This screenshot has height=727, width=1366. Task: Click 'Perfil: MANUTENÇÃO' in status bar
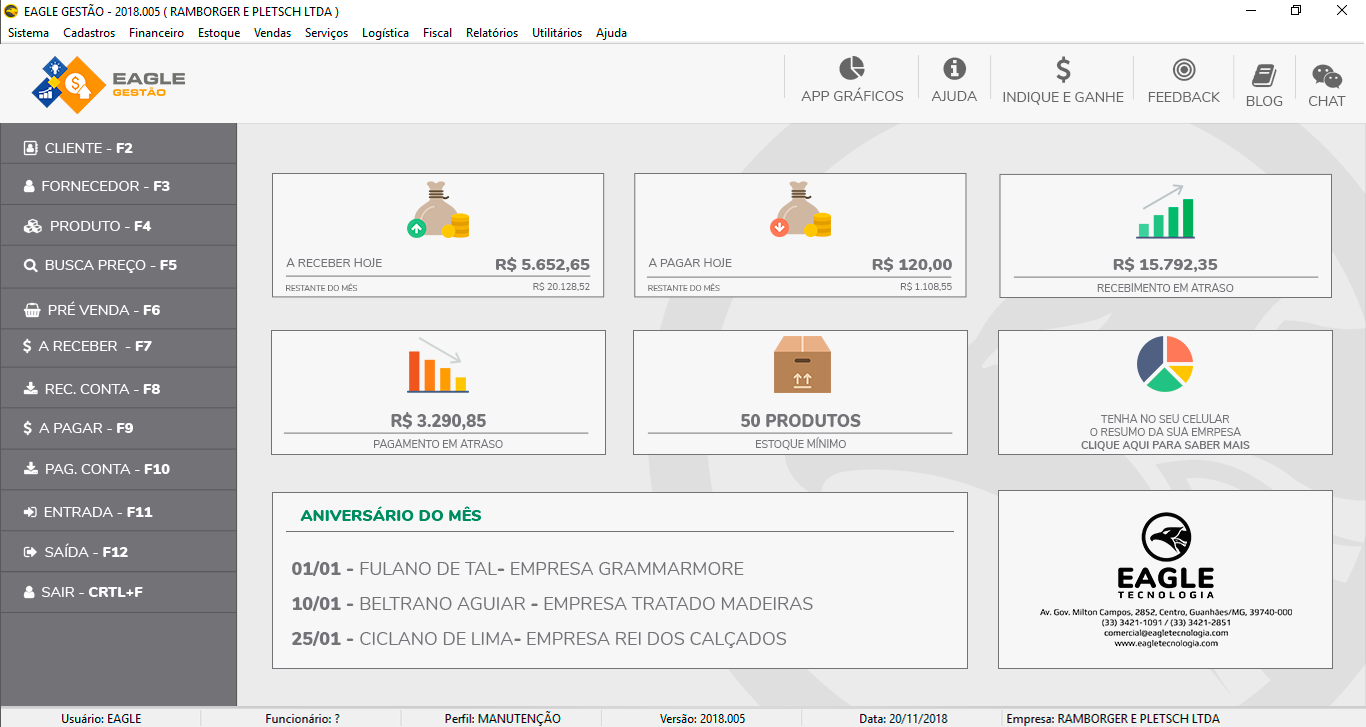tap(503, 718)
